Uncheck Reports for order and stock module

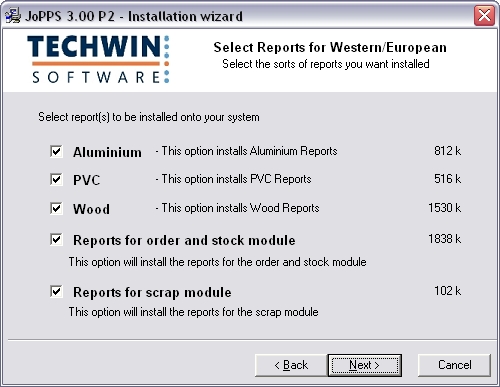[56, 239]
